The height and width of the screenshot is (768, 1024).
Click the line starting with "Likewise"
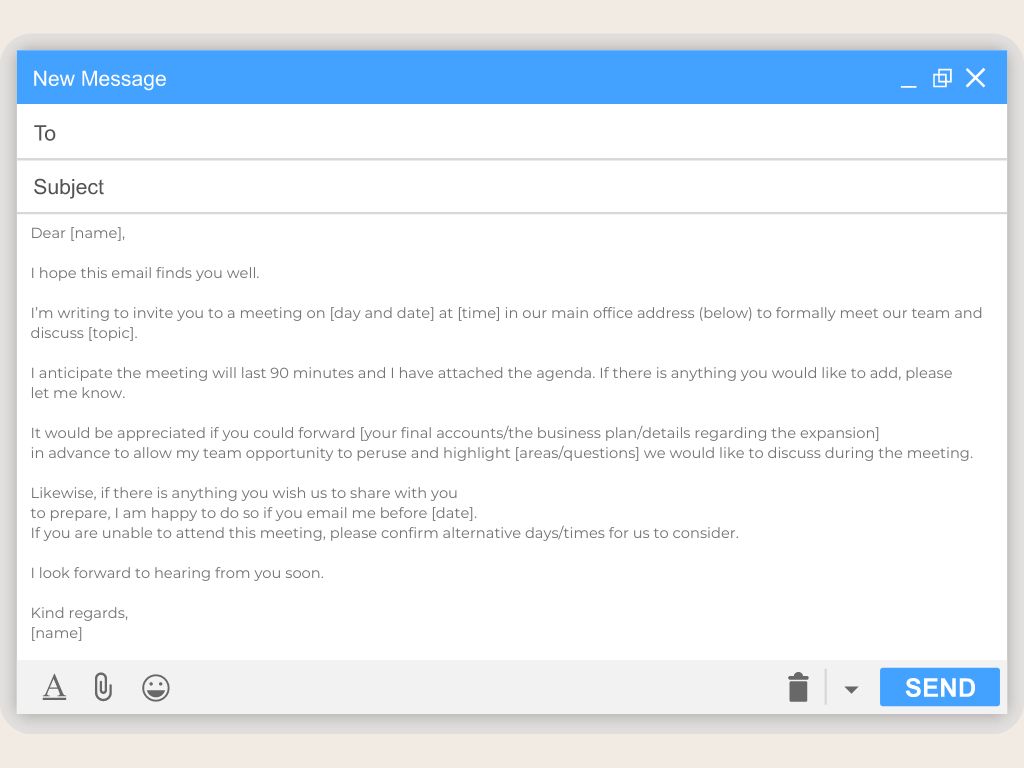point(244,493)
